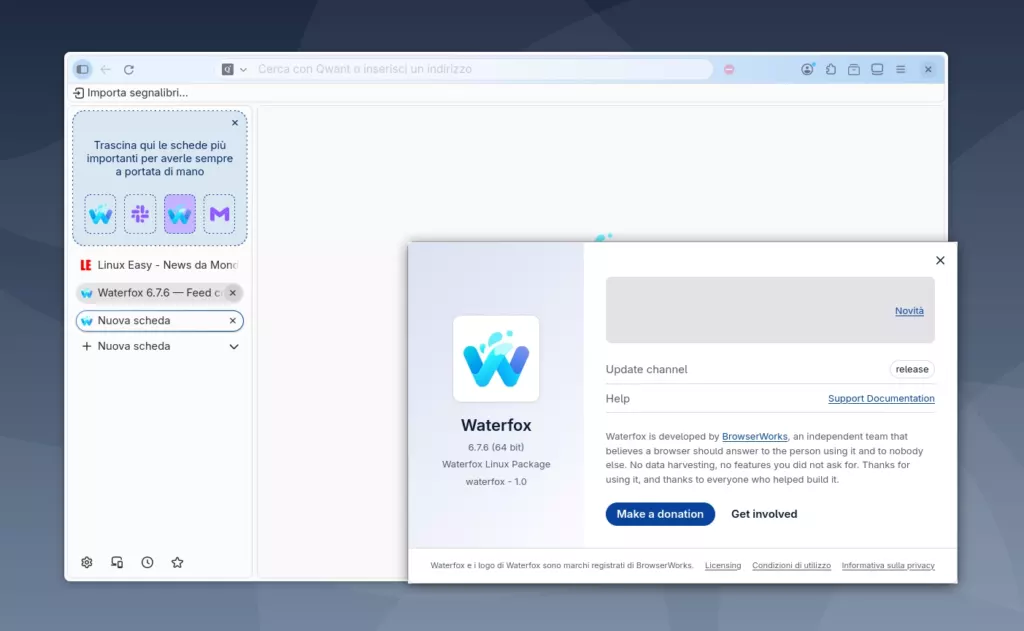Close the active Nuova scheda tab
The image size is (1024, 631).
[x=232, y=321]
